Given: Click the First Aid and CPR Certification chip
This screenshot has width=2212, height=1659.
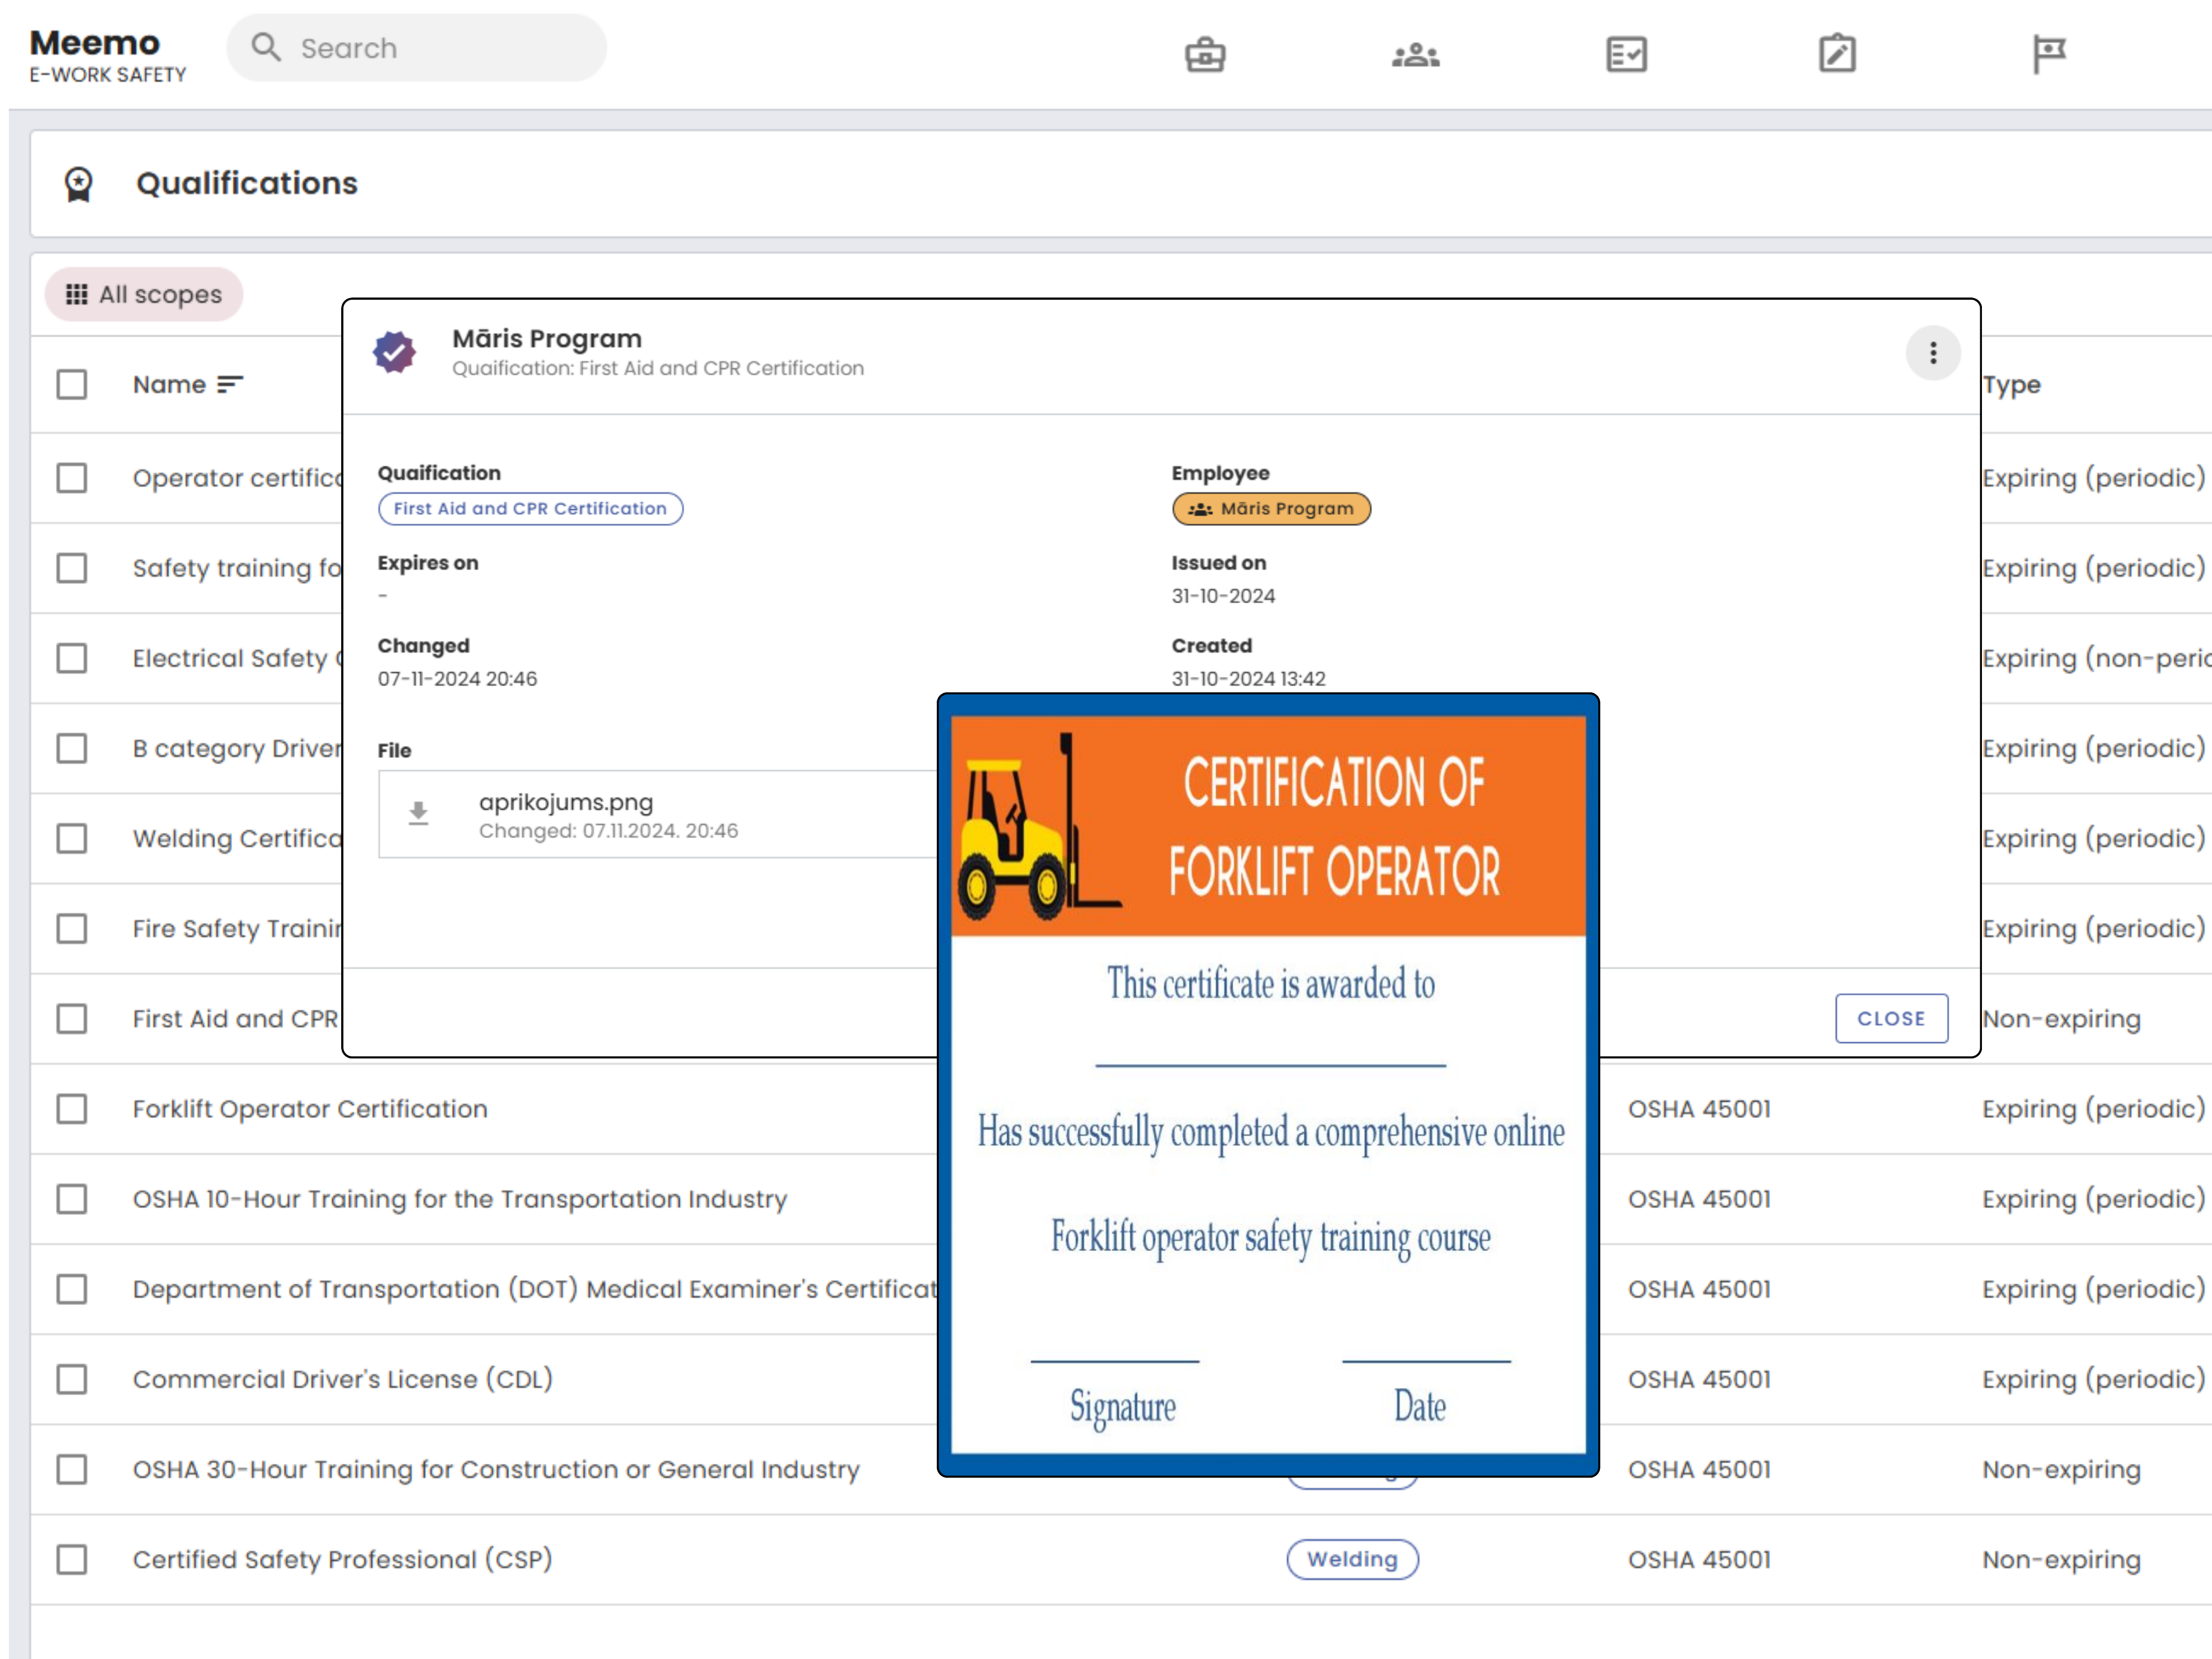Looking at the screenshot, I should click(x=530, y=509).
